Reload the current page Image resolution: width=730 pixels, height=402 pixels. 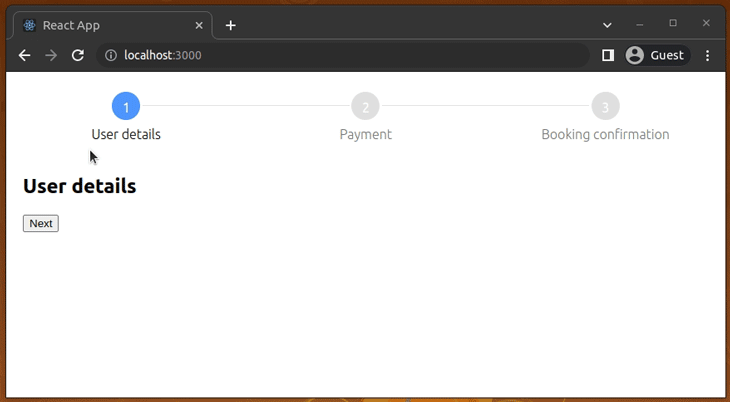[78, 55]
